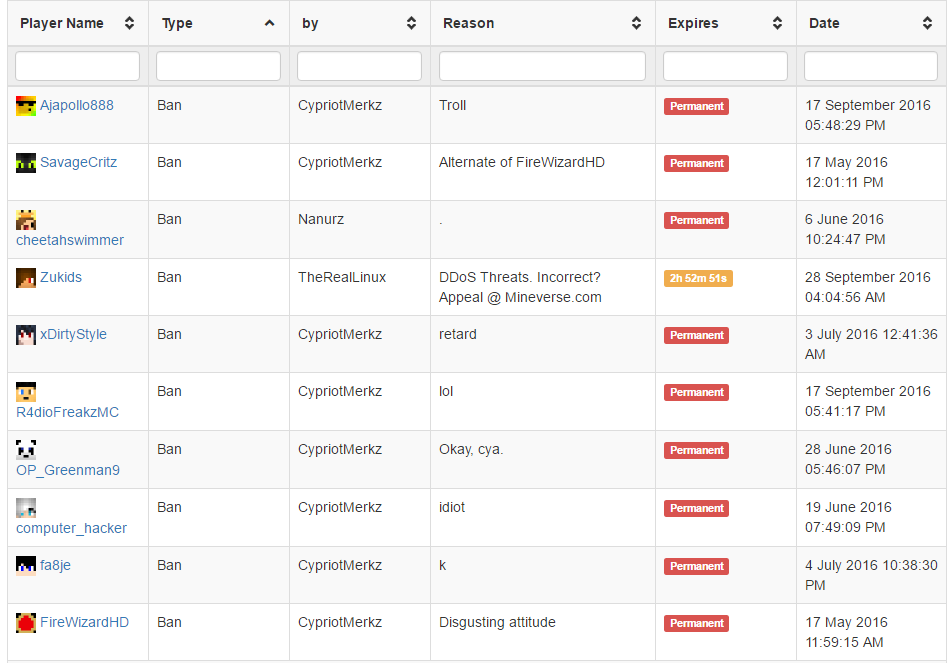
Task: Click the 'by' column filter input
Action: tap(360, 66)
